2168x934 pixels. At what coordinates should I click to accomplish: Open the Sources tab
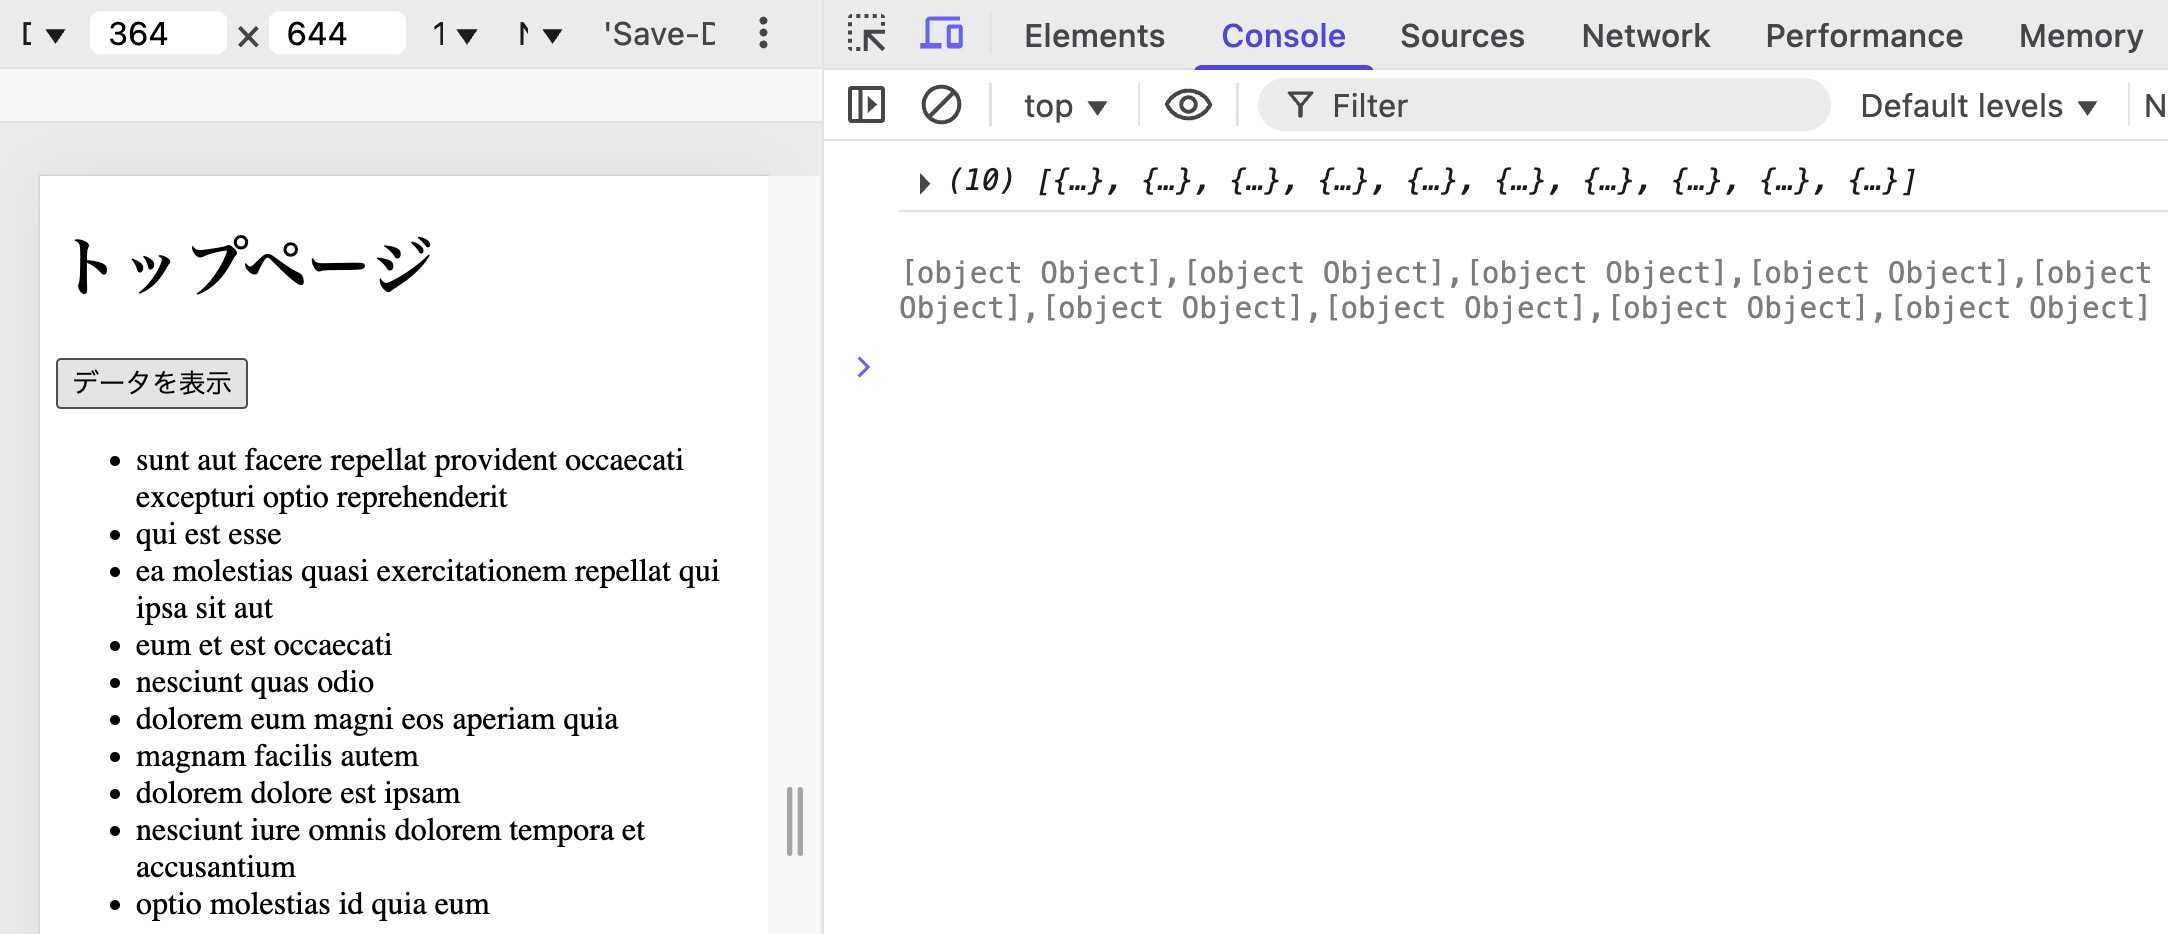click(x=1461, y=36)
